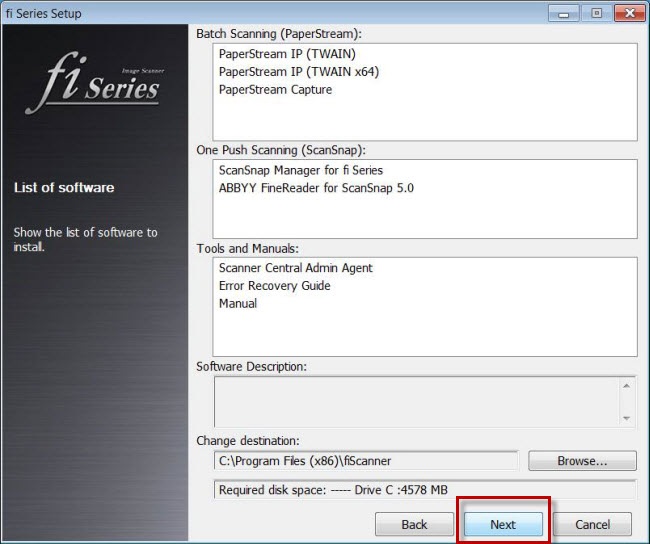This screenshot has height=544, width=650.
Task: Choose PaperStream Capture from batch list
Action: tap(275, 90)
